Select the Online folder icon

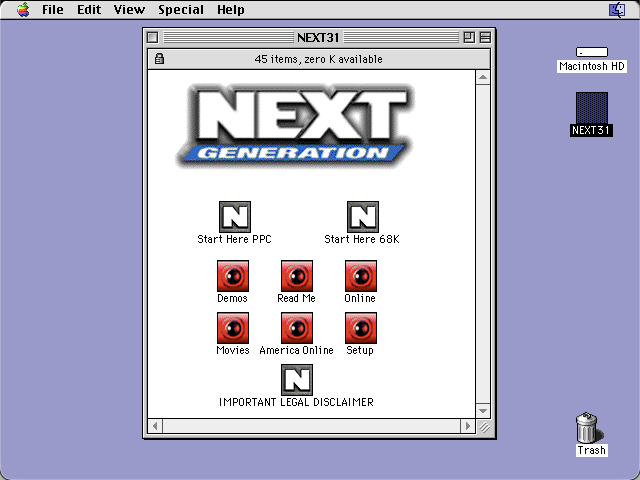(361, 276)
